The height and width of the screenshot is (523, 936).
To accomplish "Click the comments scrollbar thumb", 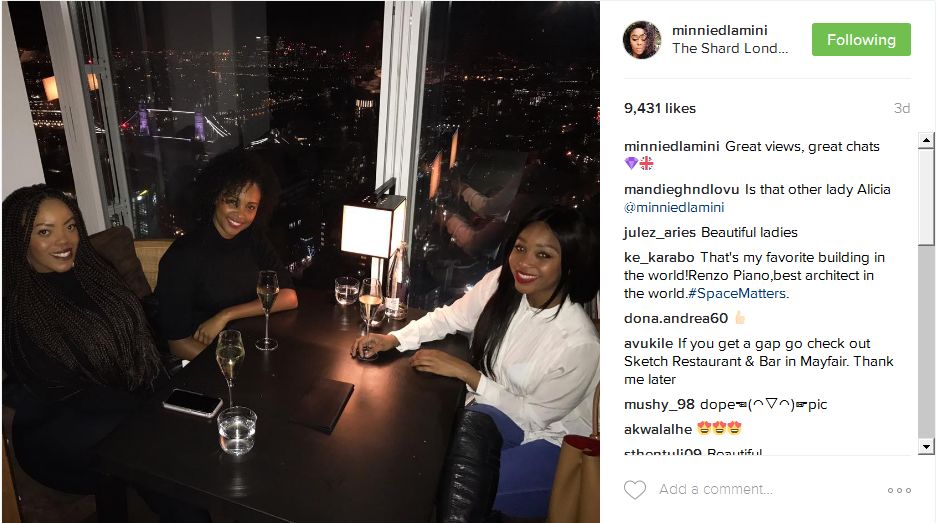I will (x=926, y=196).
